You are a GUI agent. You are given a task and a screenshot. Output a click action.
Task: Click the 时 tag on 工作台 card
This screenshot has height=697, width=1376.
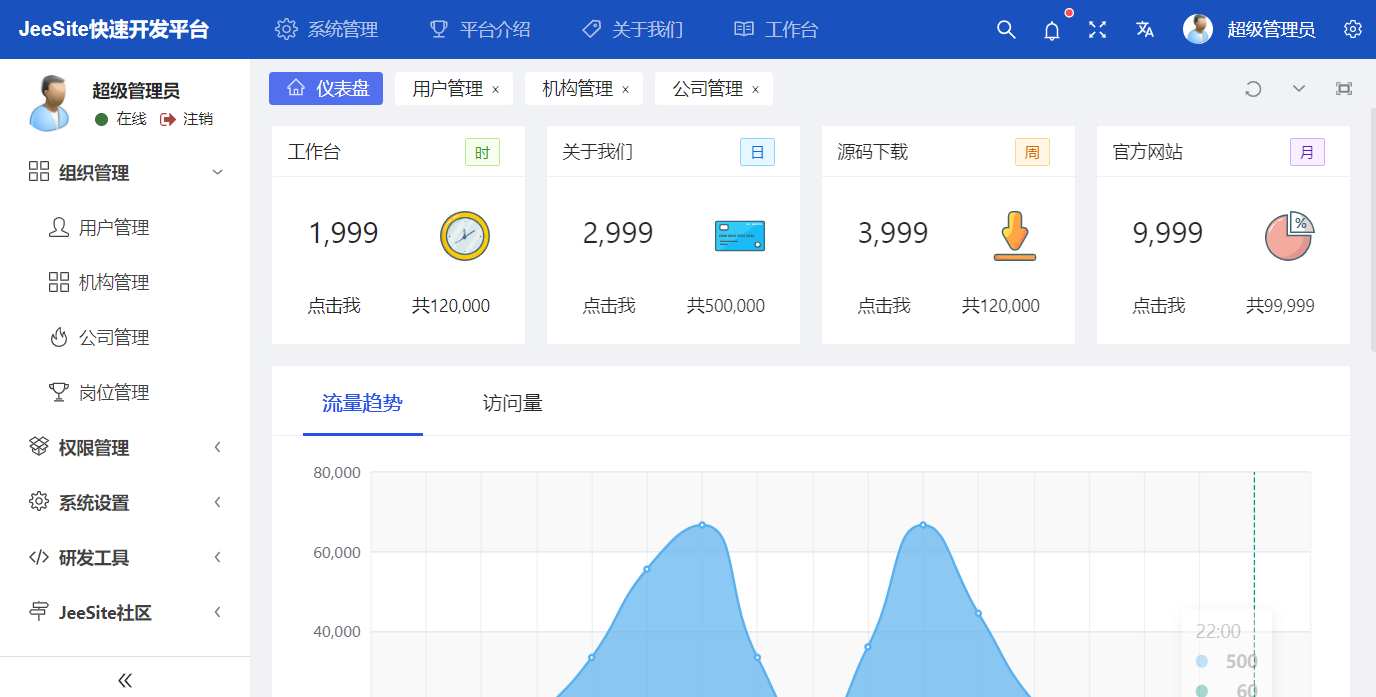click(x=482, y=153)
